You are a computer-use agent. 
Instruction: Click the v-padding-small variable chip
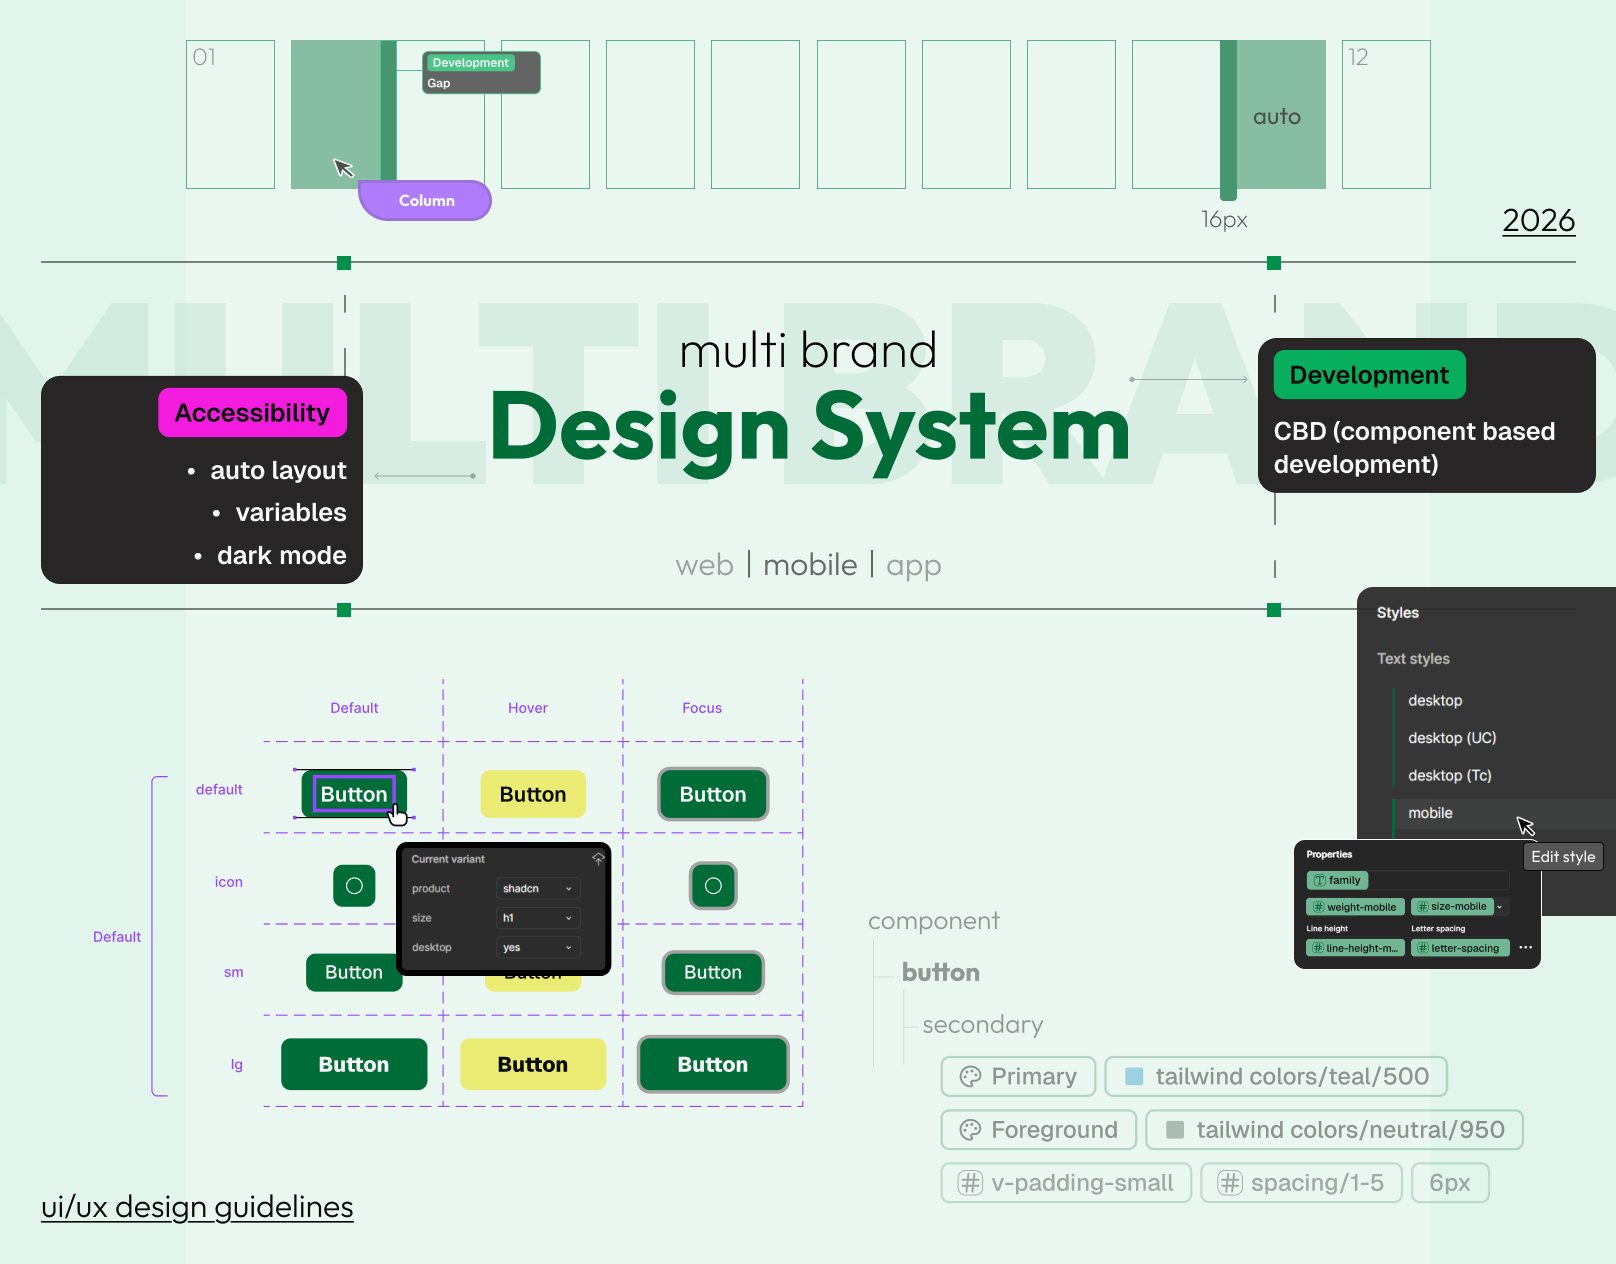click(x=1066, y=1182)
